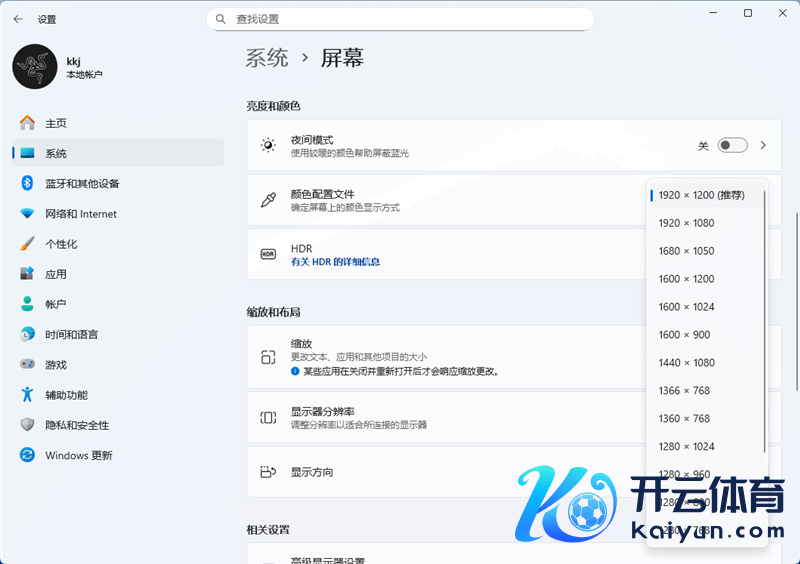Select 蓝牙和其他设备 in sidebar

pyautogui.click(x=82, y=183)
